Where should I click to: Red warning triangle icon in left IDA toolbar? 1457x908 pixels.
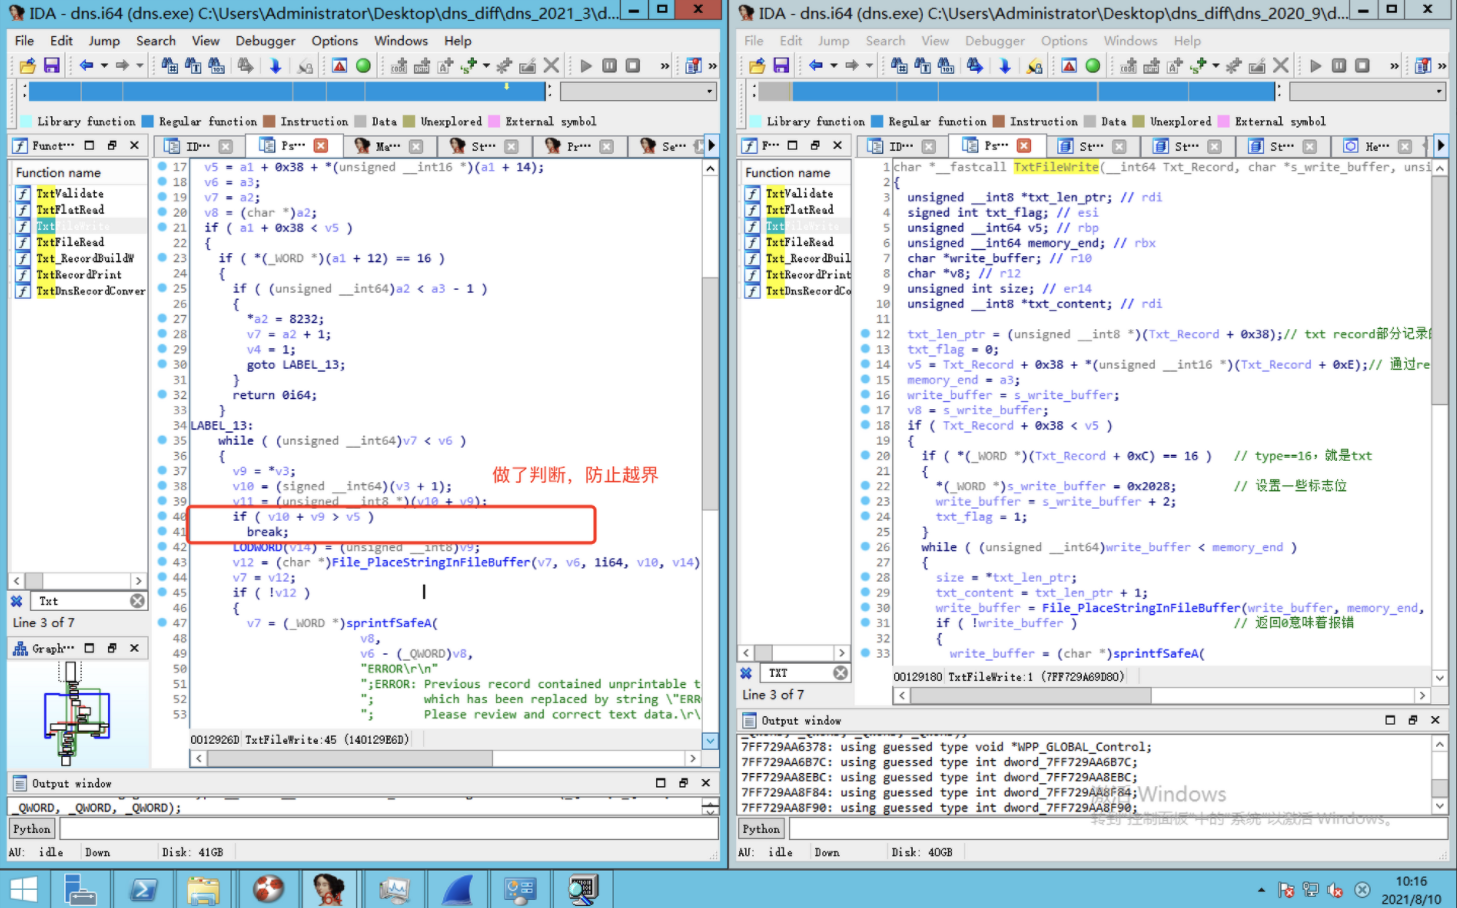340,66
